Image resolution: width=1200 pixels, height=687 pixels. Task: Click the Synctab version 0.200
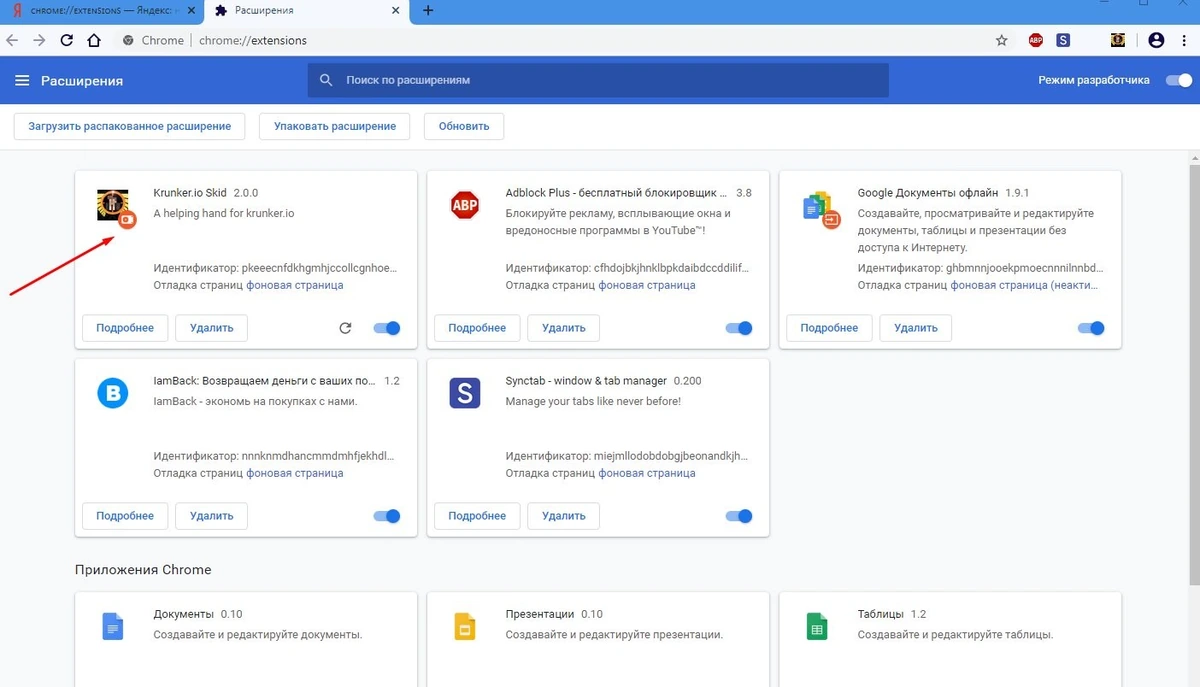tap(687, 381)
